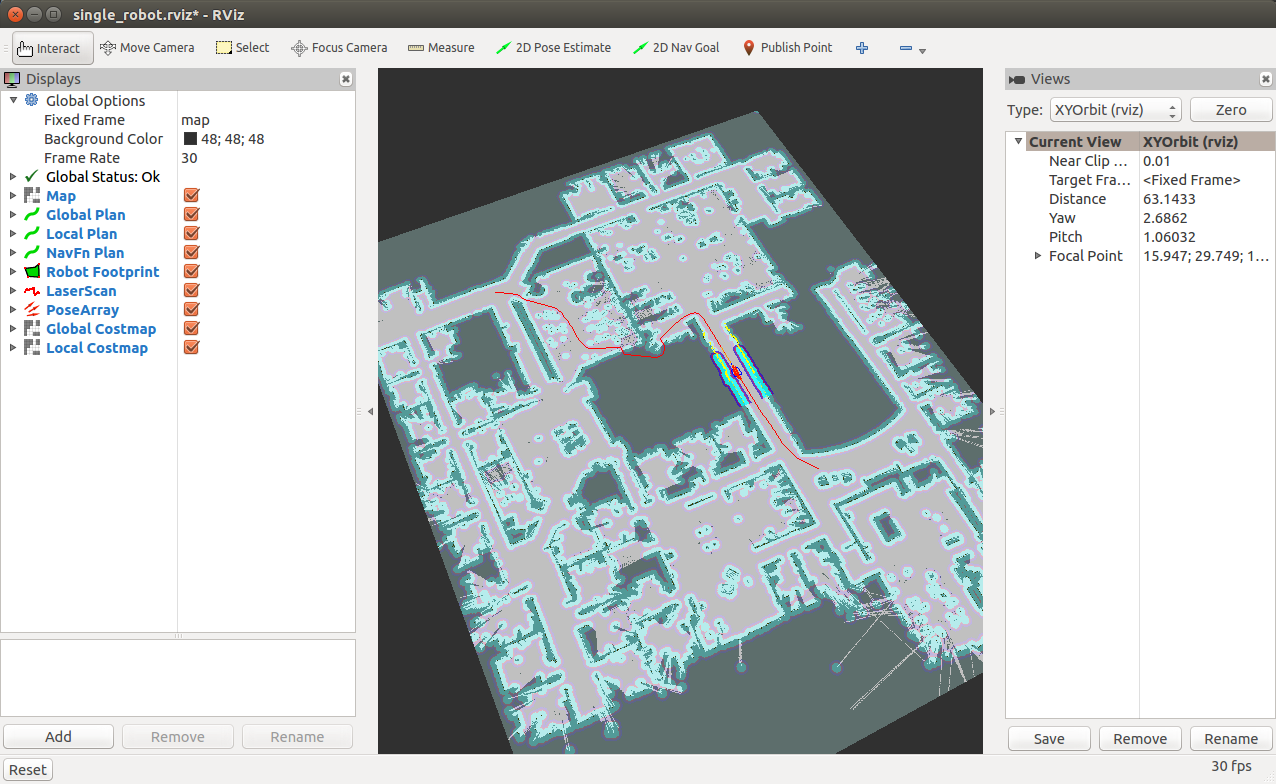The height and width of the screenshot is (784, 1276).
Task: Open the view Type dropdown XYOrbit
Action: point(1115,110)
